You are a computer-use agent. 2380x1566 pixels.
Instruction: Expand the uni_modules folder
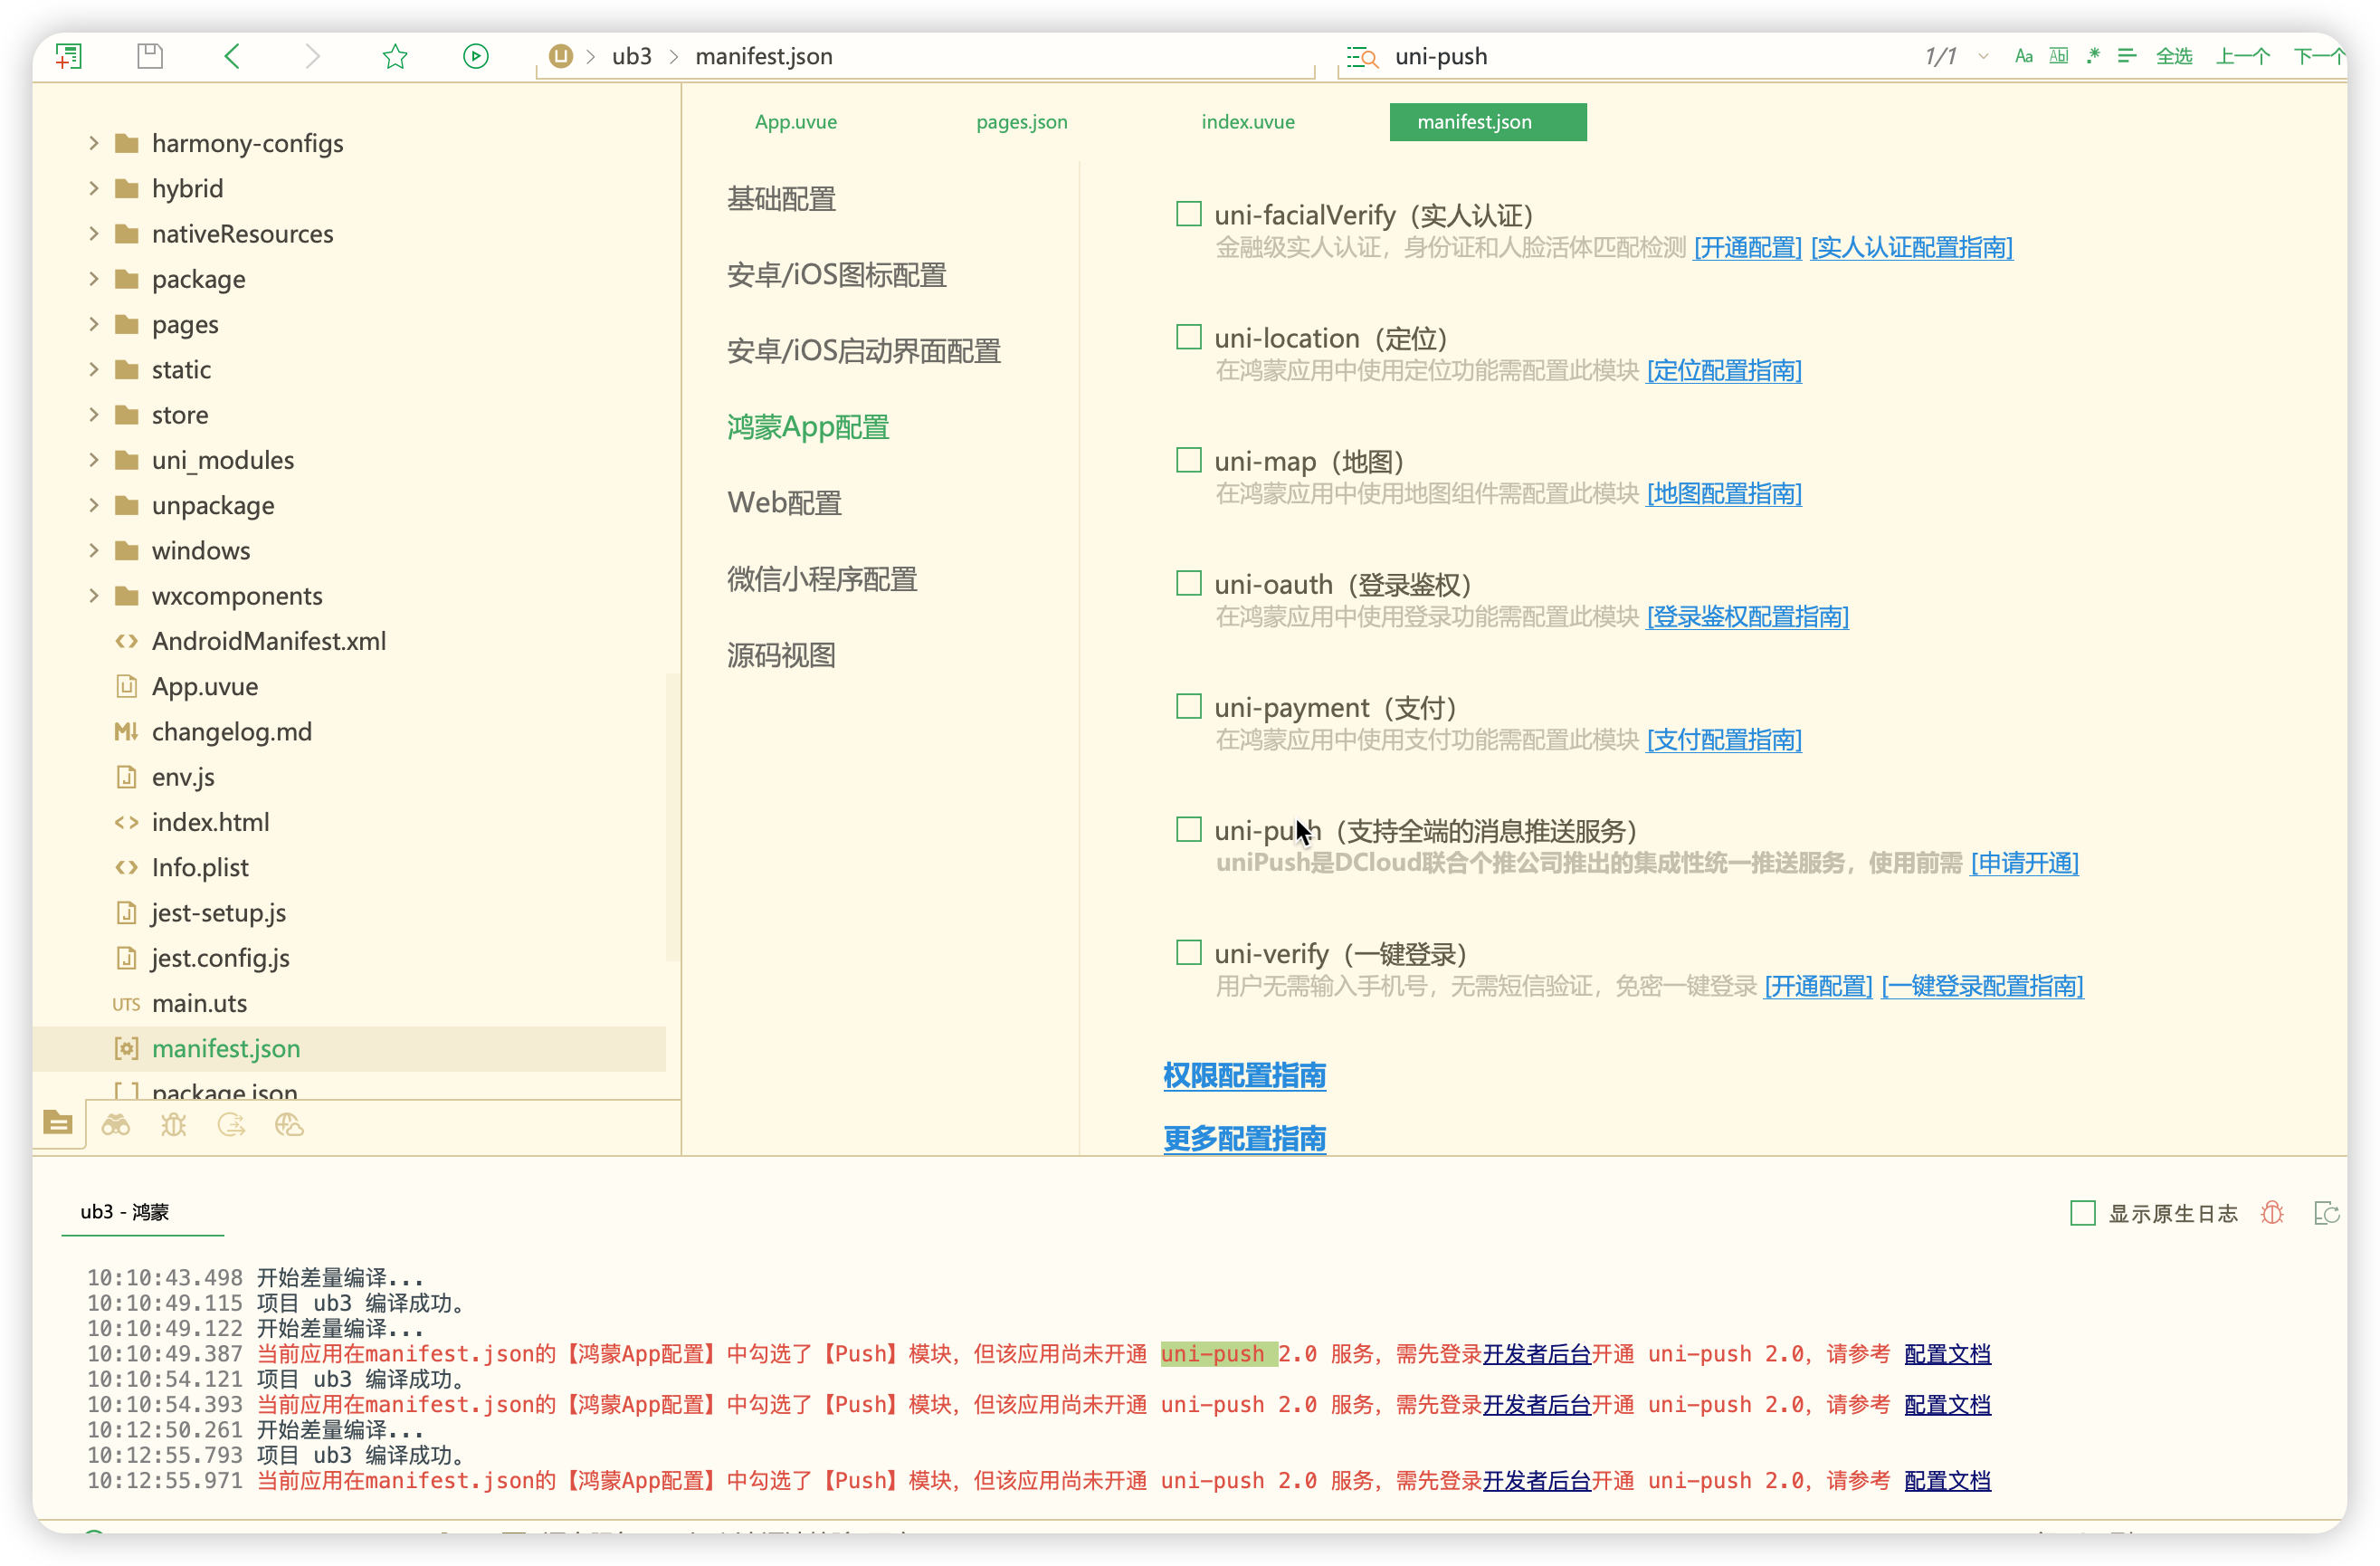click(94, 460)
